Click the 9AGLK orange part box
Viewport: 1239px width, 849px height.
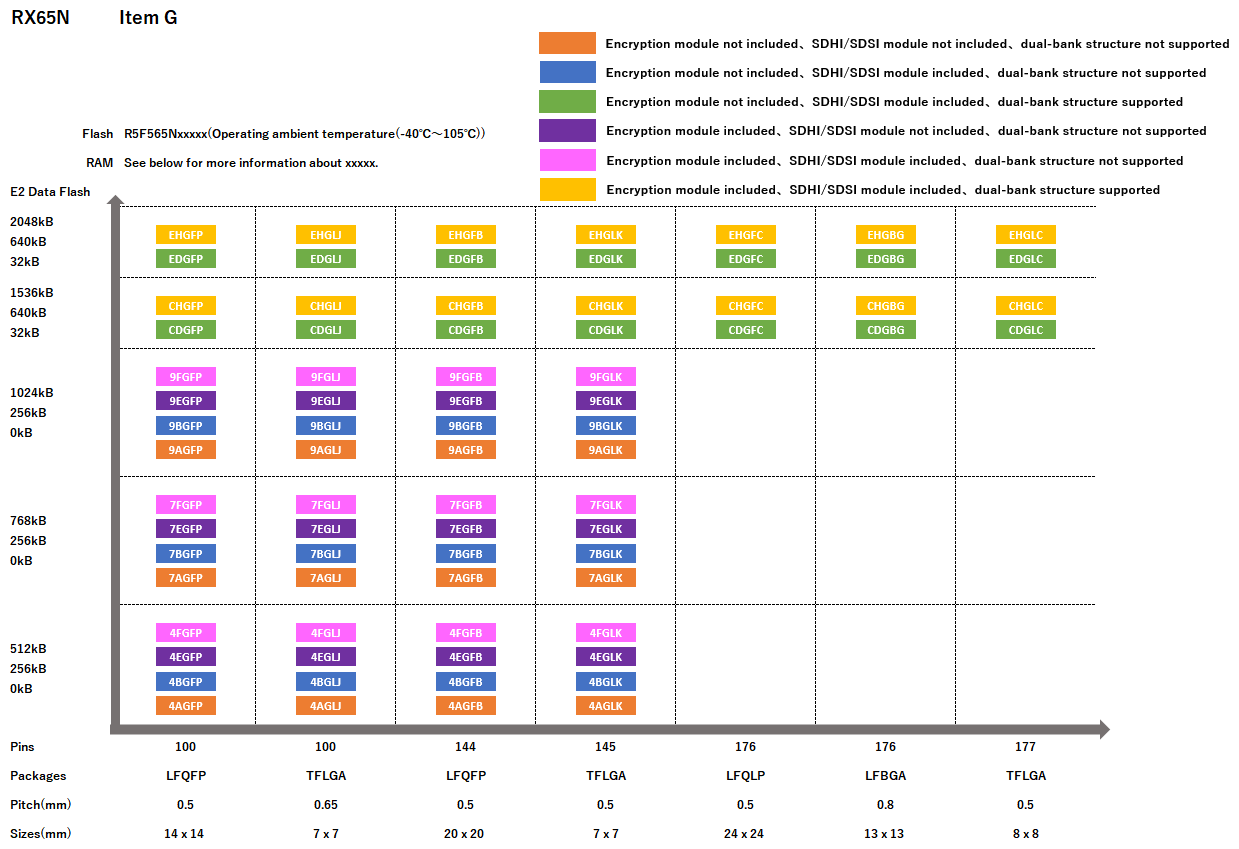(605, 450)
